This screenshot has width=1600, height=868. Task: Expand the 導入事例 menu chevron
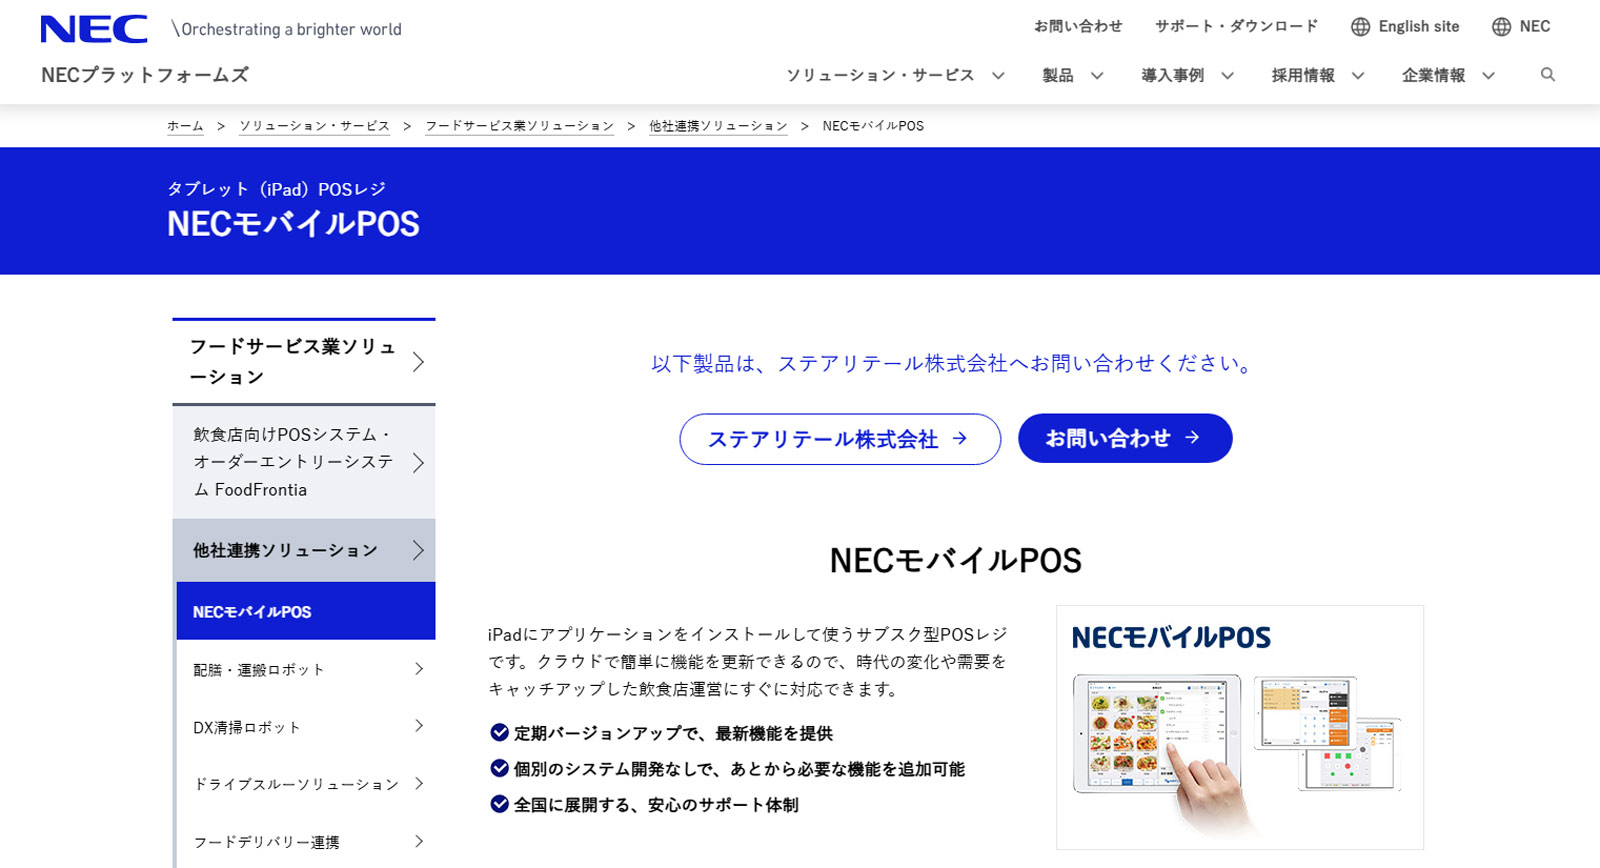(1228, 76)
